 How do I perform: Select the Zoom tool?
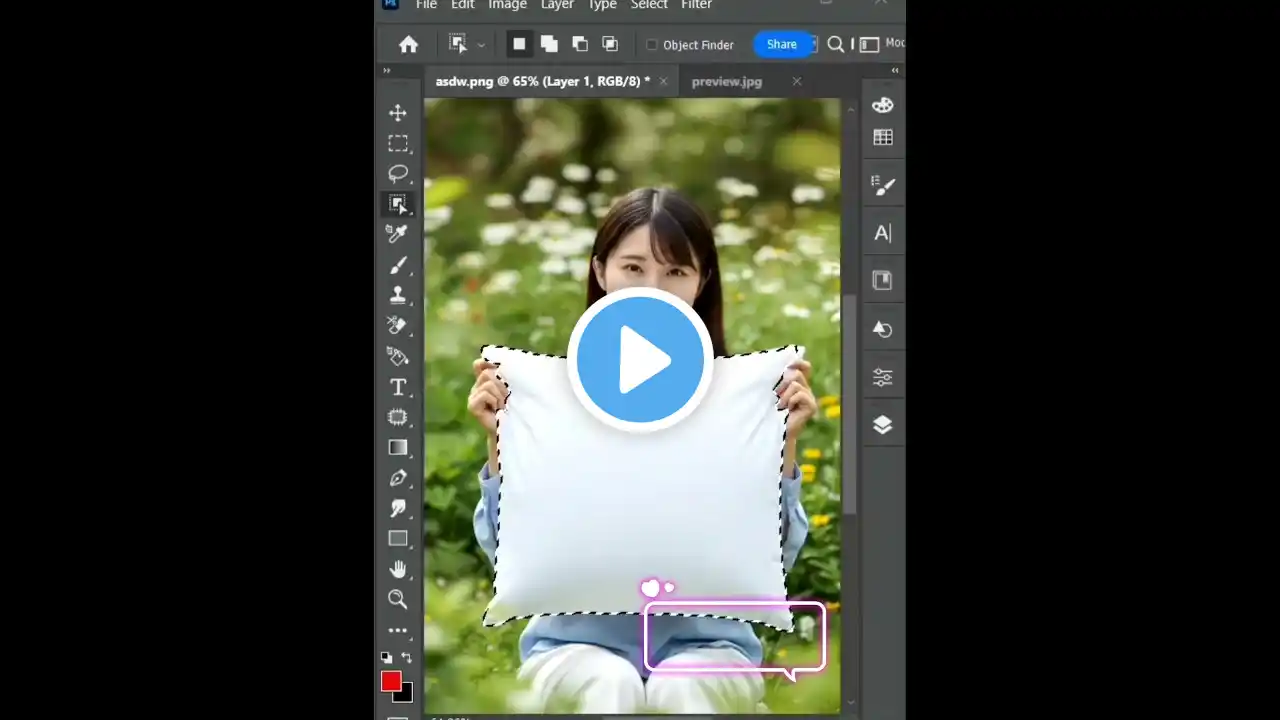click(x=398, y=599)
